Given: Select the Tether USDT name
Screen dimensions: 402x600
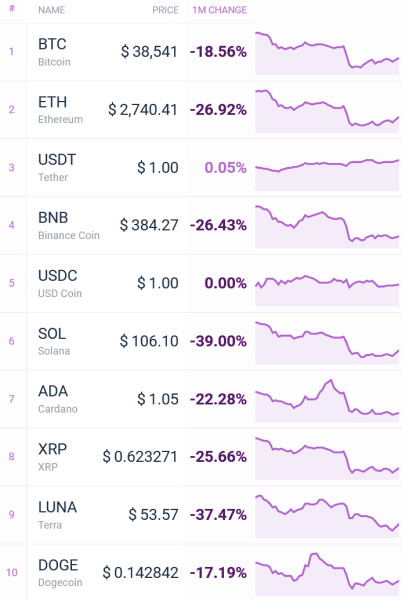Looking at the screenshot, I should 57,168.
